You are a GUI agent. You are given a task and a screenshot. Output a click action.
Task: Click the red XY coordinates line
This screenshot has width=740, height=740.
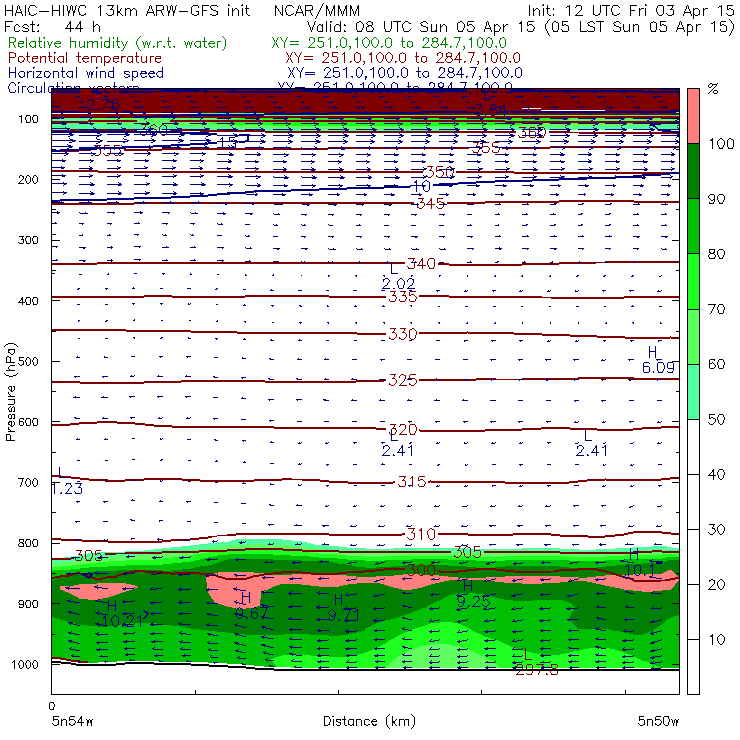pos(403,58)
